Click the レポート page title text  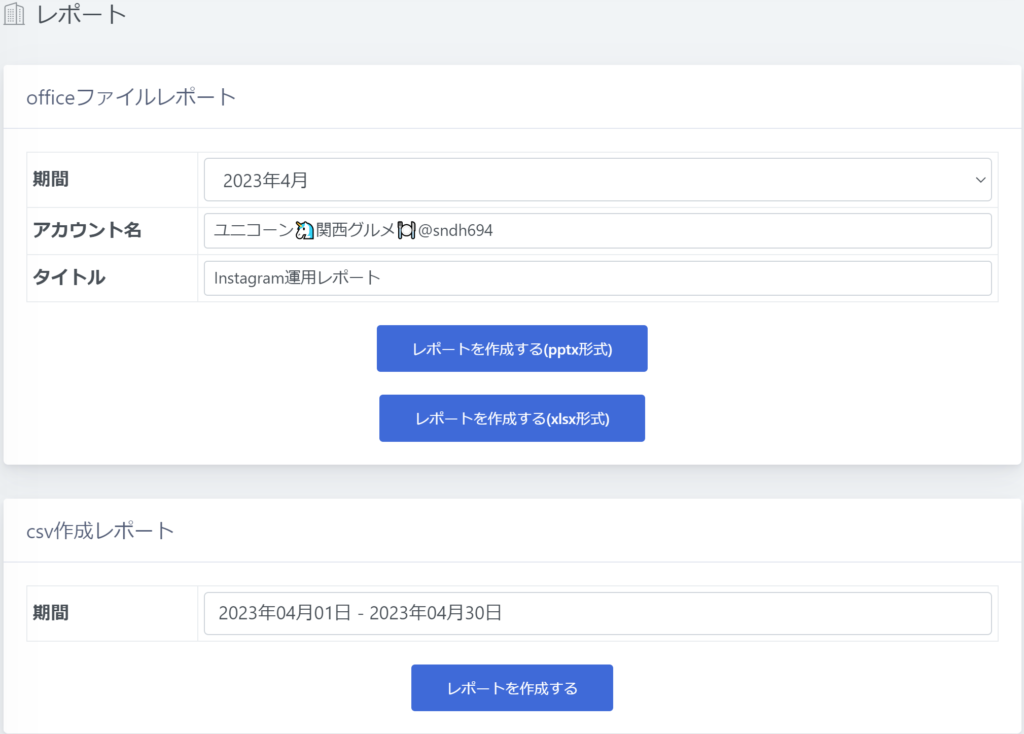tap(82, 15)
